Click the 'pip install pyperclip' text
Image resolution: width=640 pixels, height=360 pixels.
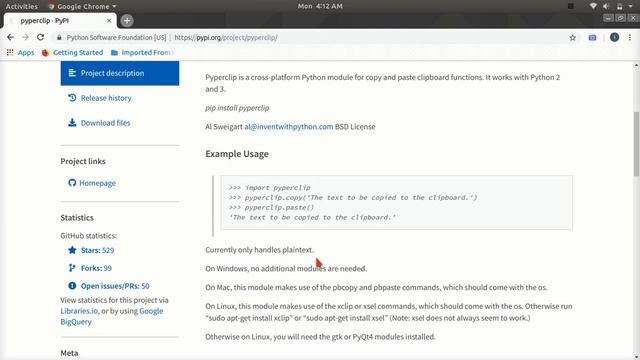pos(237,108)
